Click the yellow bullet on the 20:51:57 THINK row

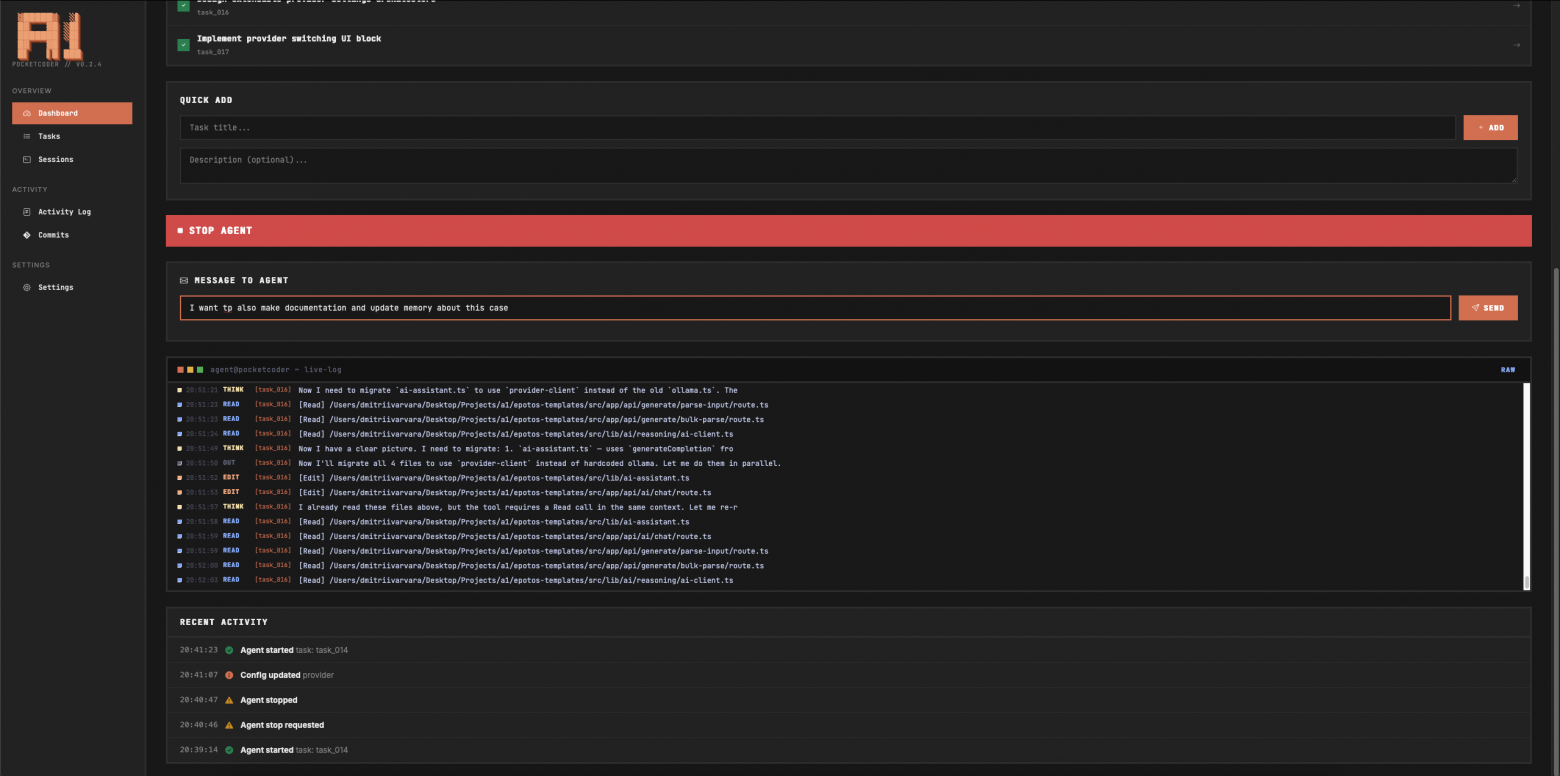179,507
